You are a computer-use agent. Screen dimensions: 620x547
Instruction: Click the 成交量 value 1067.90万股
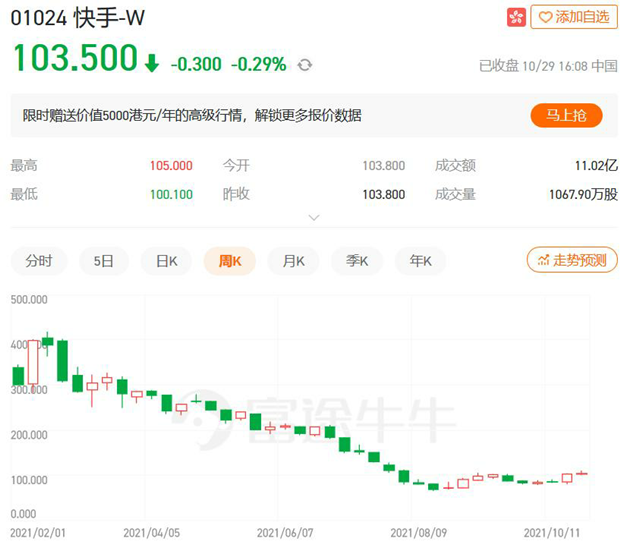click(x=583, y=194)
